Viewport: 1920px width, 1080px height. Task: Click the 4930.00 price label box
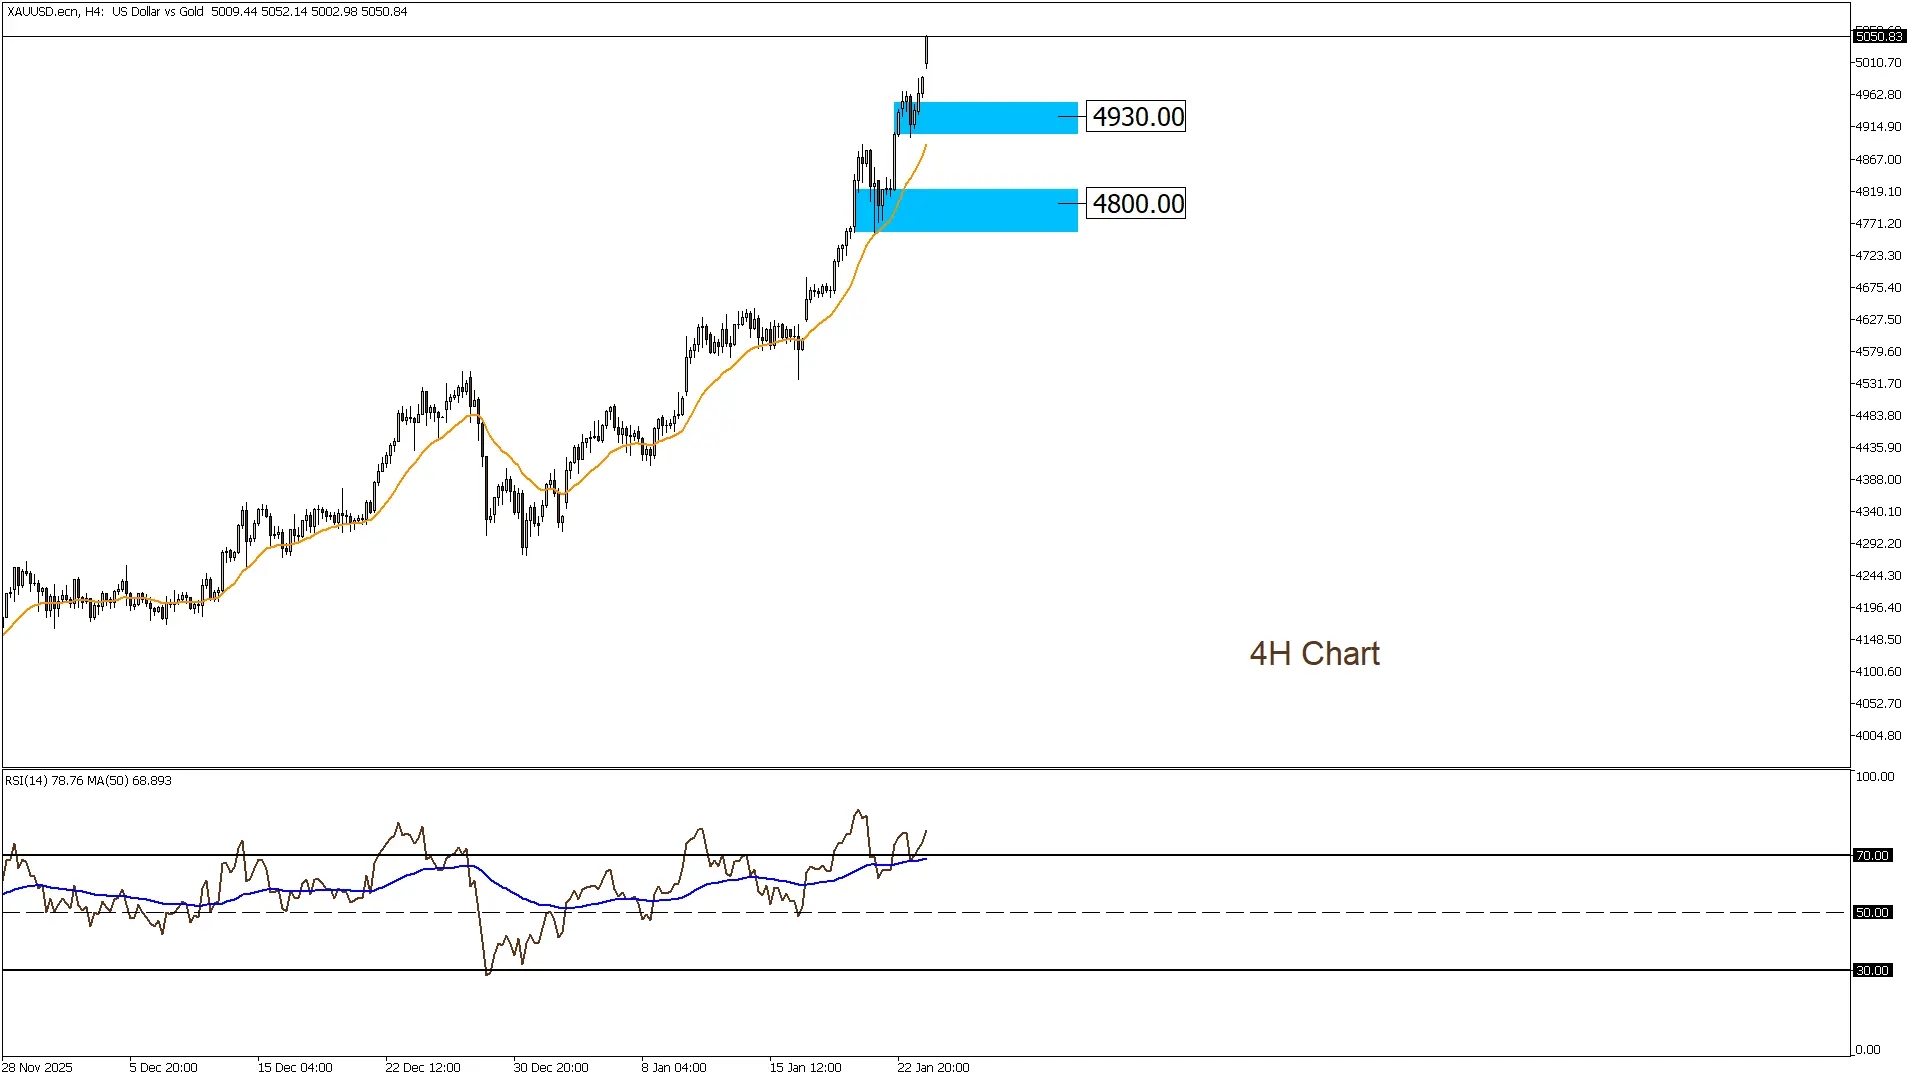(x=1137, y=117)
